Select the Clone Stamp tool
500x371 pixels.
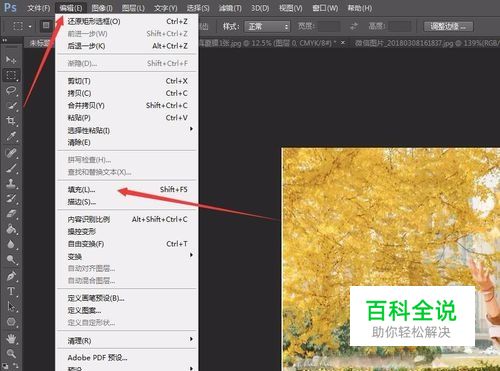tap(11, 183)
